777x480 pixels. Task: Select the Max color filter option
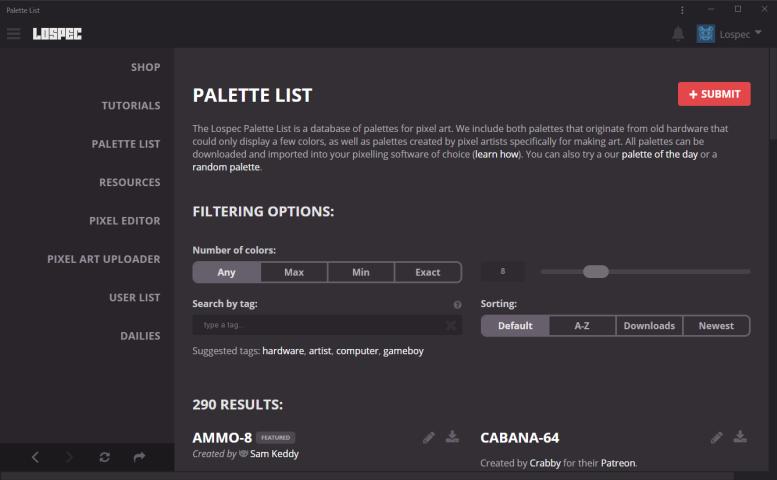[x=294, y=272]
